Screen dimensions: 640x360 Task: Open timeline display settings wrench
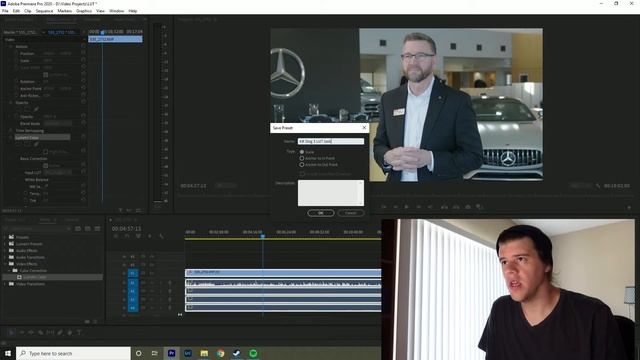click(162, 236)
